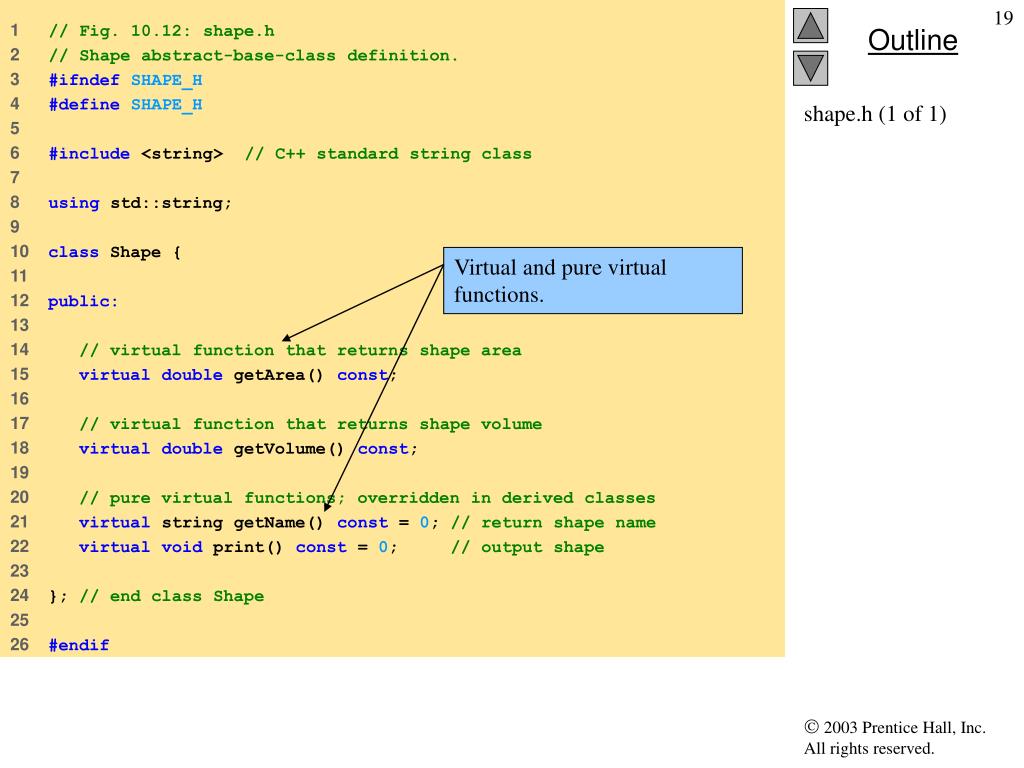Click the slide number 19
Screen dimensions: 1024x768
1003,18
